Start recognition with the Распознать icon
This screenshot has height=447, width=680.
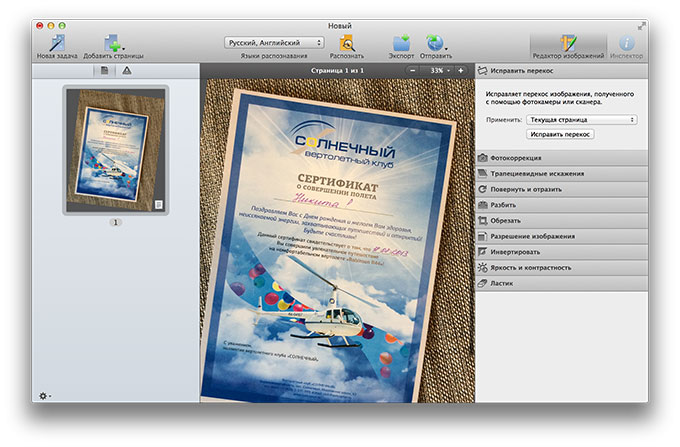pos(347,42)
